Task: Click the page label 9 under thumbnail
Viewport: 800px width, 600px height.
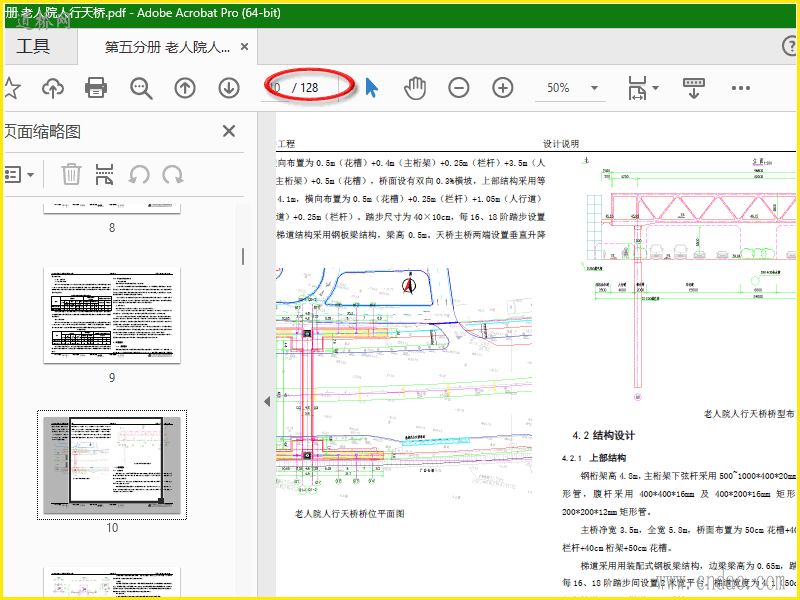Action: pyautogui.click(x=112, y=378)
